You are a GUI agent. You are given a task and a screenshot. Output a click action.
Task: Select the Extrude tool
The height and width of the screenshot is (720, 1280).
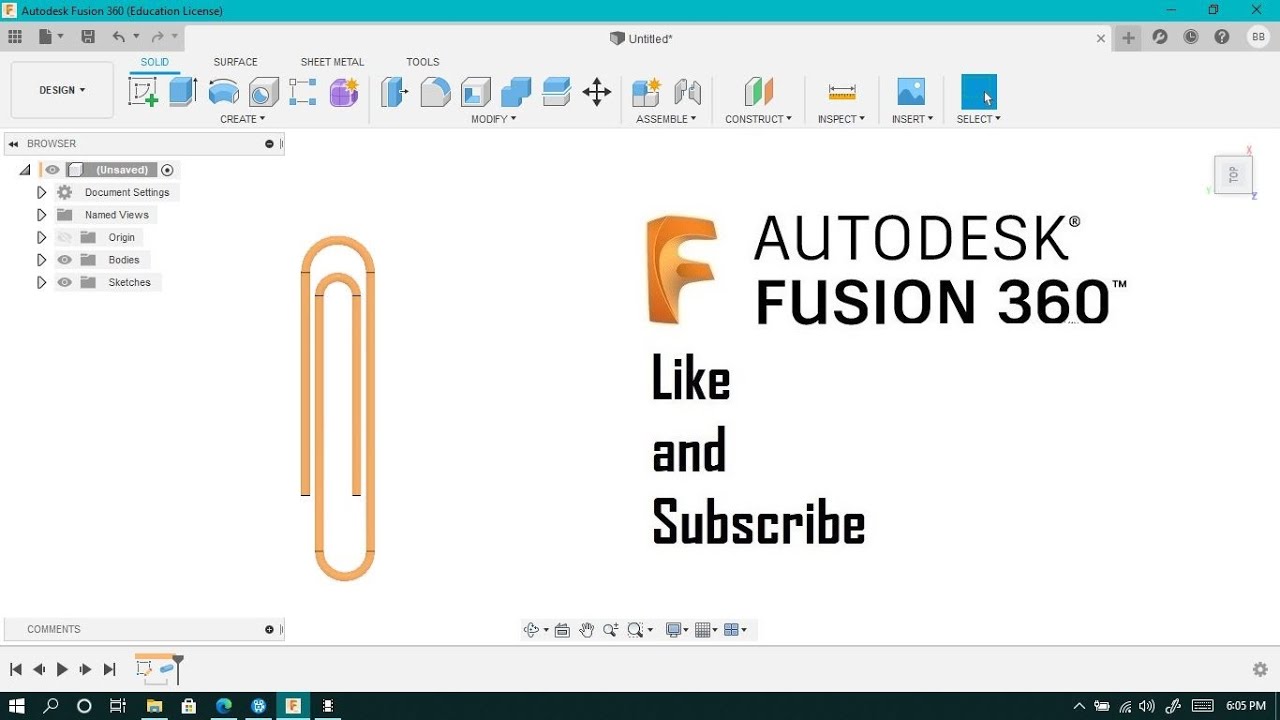tap(183, 92)
